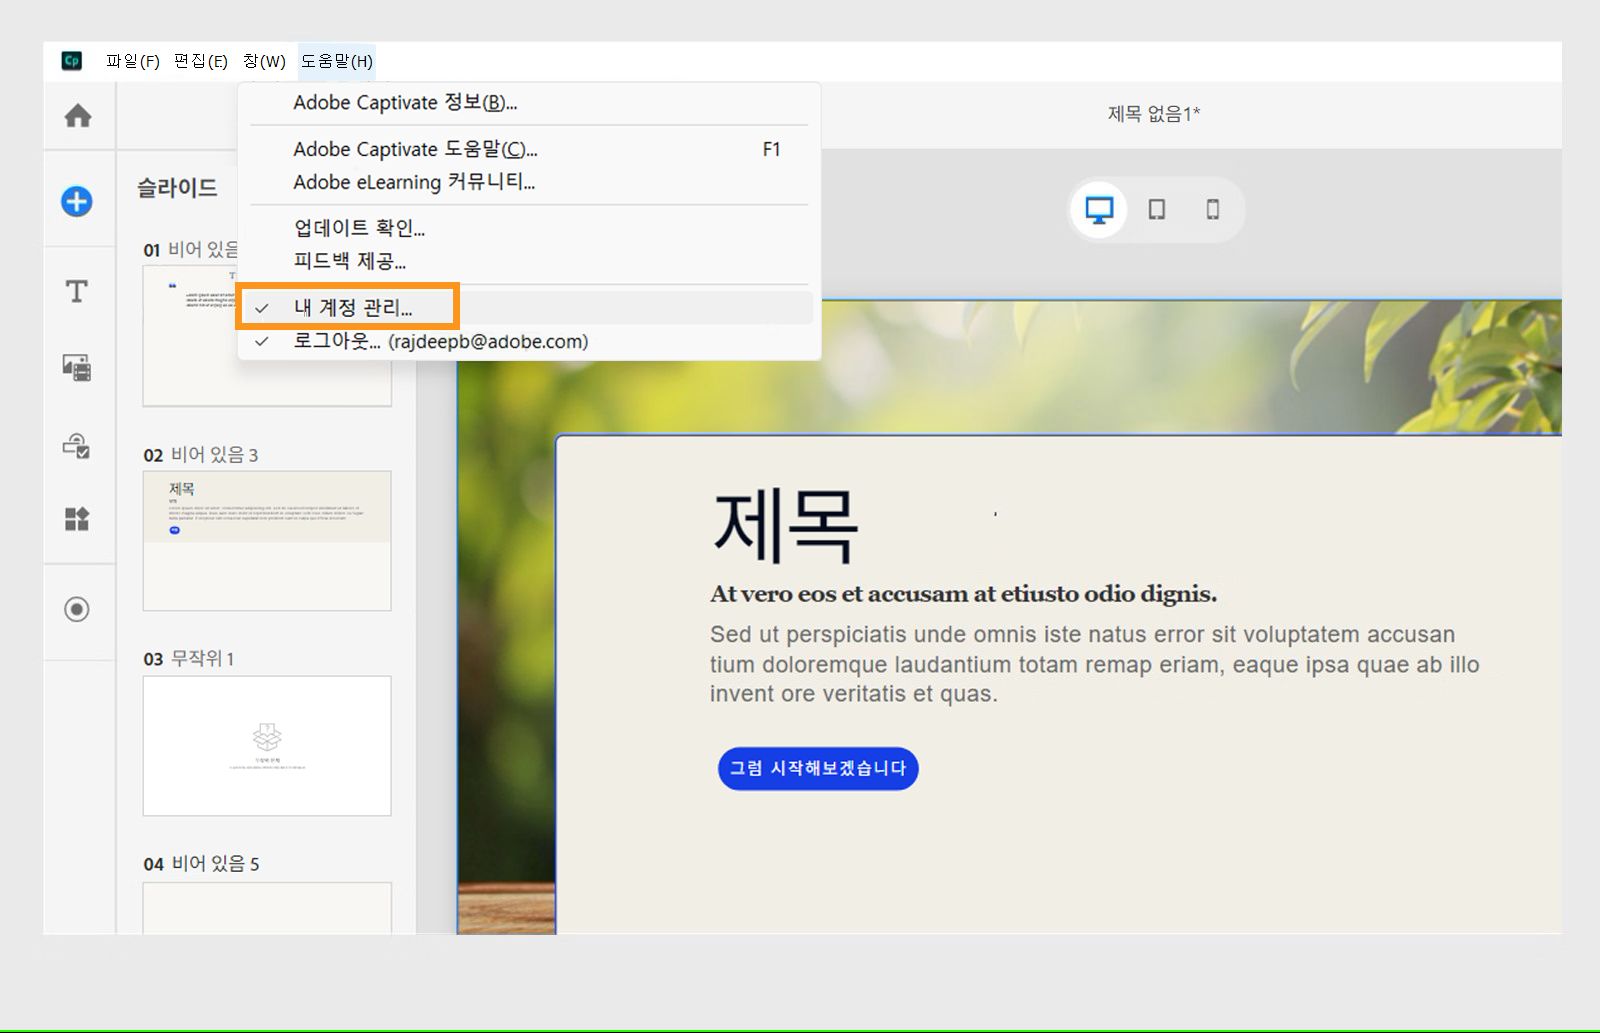The image size is (1600, 1033).
Task: Choose Adobe Captivate 정보(B) menu entry
Action: click(x=529, y=103)
